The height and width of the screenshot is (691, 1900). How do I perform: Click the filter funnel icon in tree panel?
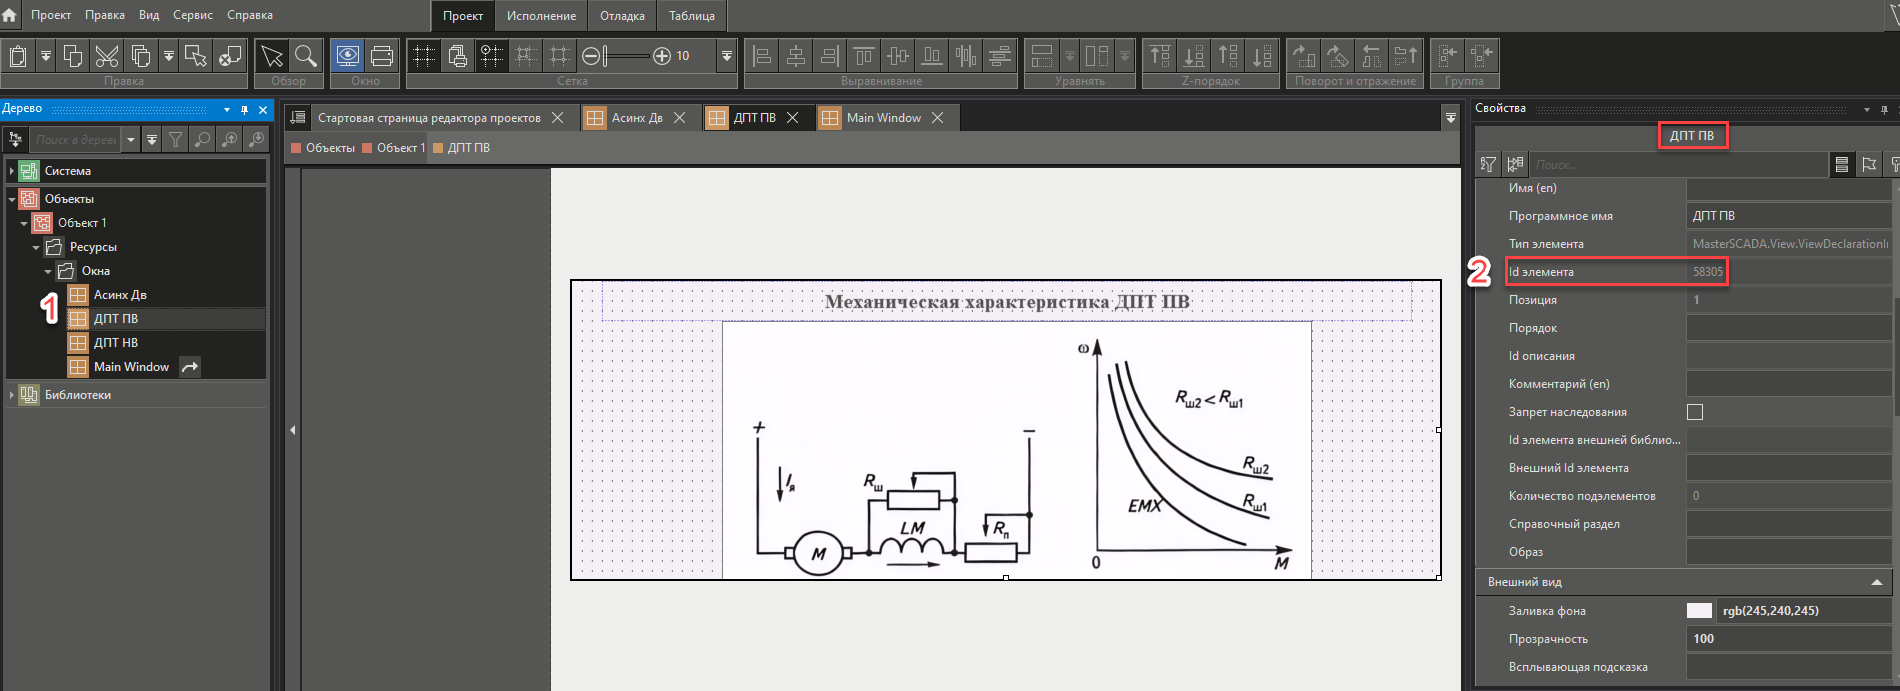pos(176,140)
